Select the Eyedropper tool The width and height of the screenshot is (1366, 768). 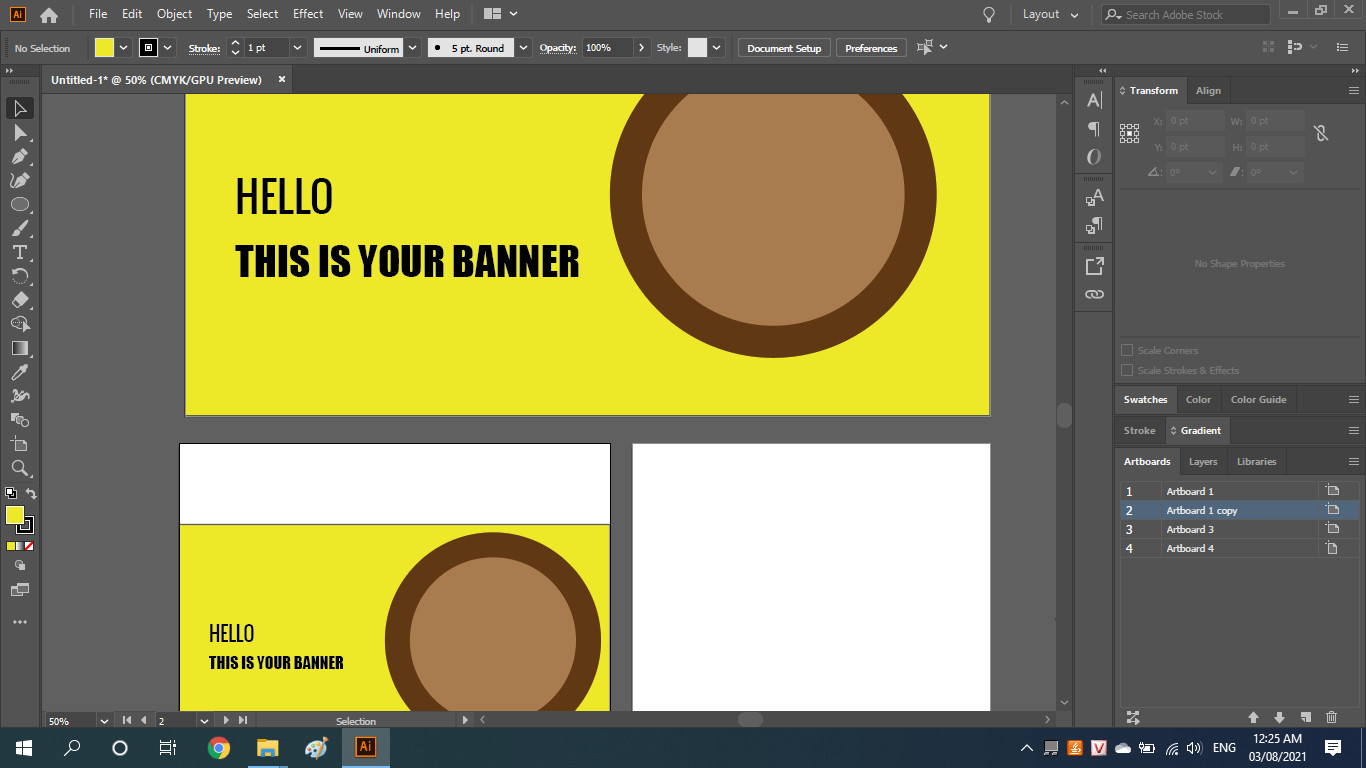pyautogui.click(x=20, y=372)
